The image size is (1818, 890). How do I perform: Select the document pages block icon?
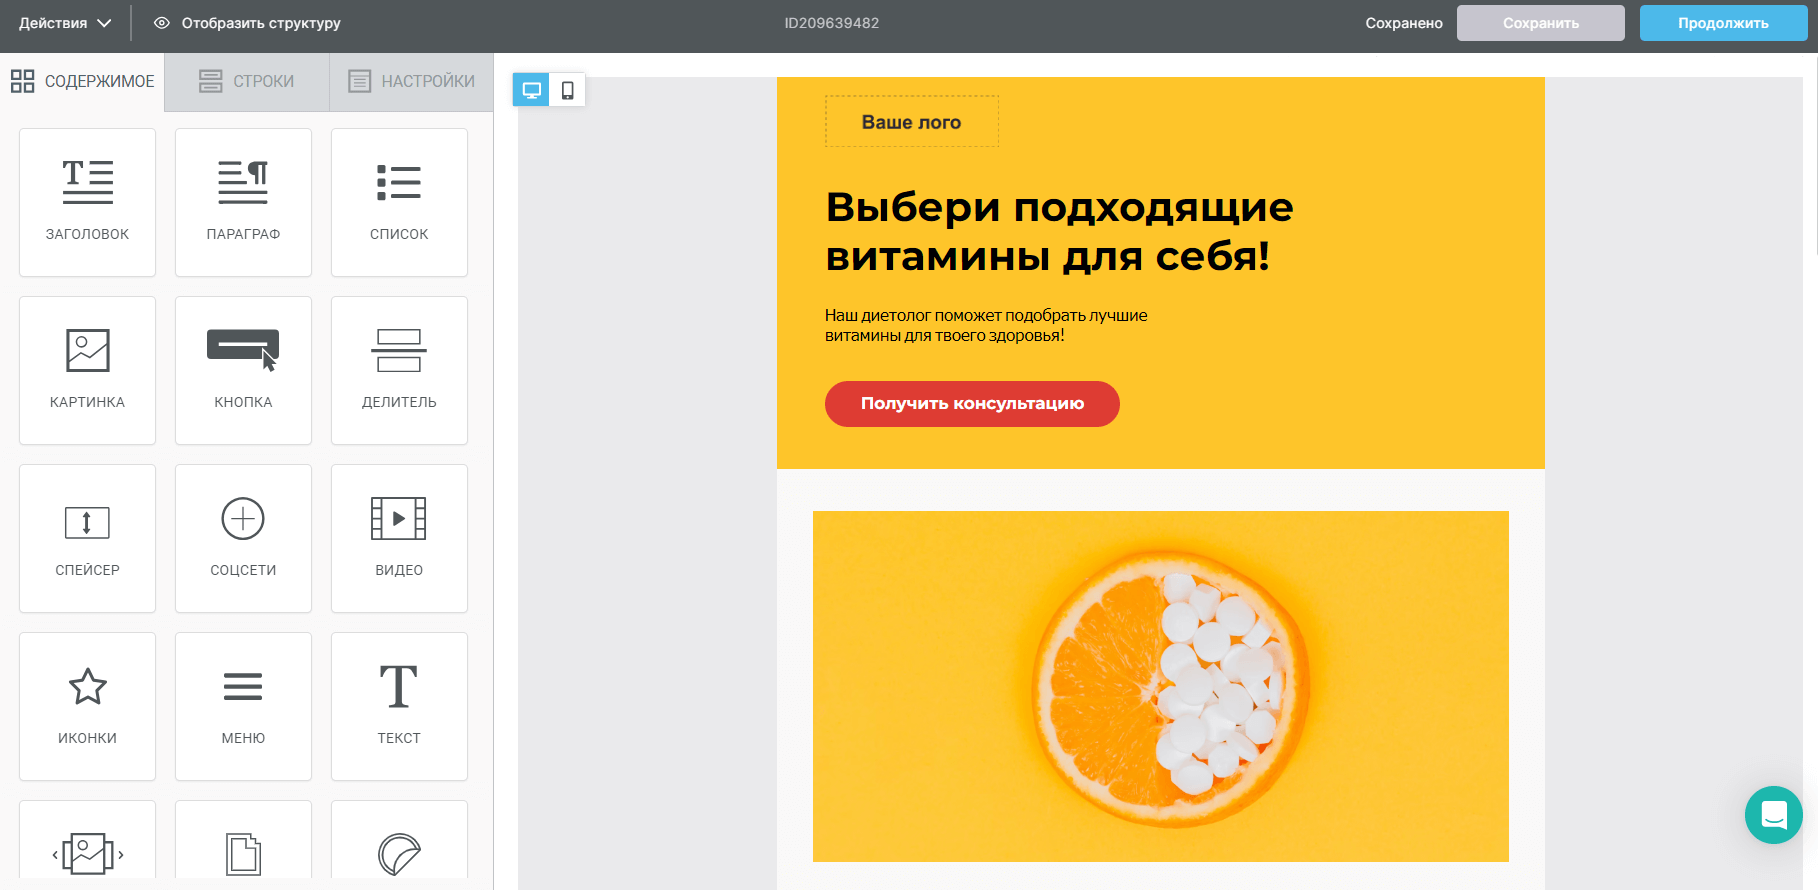click(243, 854)
